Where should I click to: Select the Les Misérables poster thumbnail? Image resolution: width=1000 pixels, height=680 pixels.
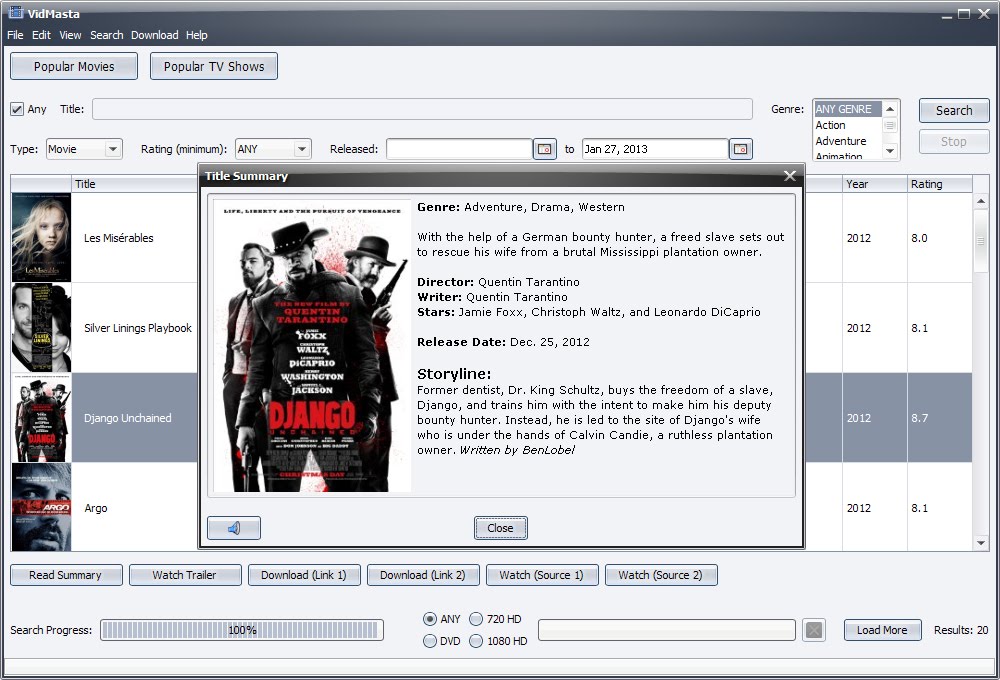point(41,237)
